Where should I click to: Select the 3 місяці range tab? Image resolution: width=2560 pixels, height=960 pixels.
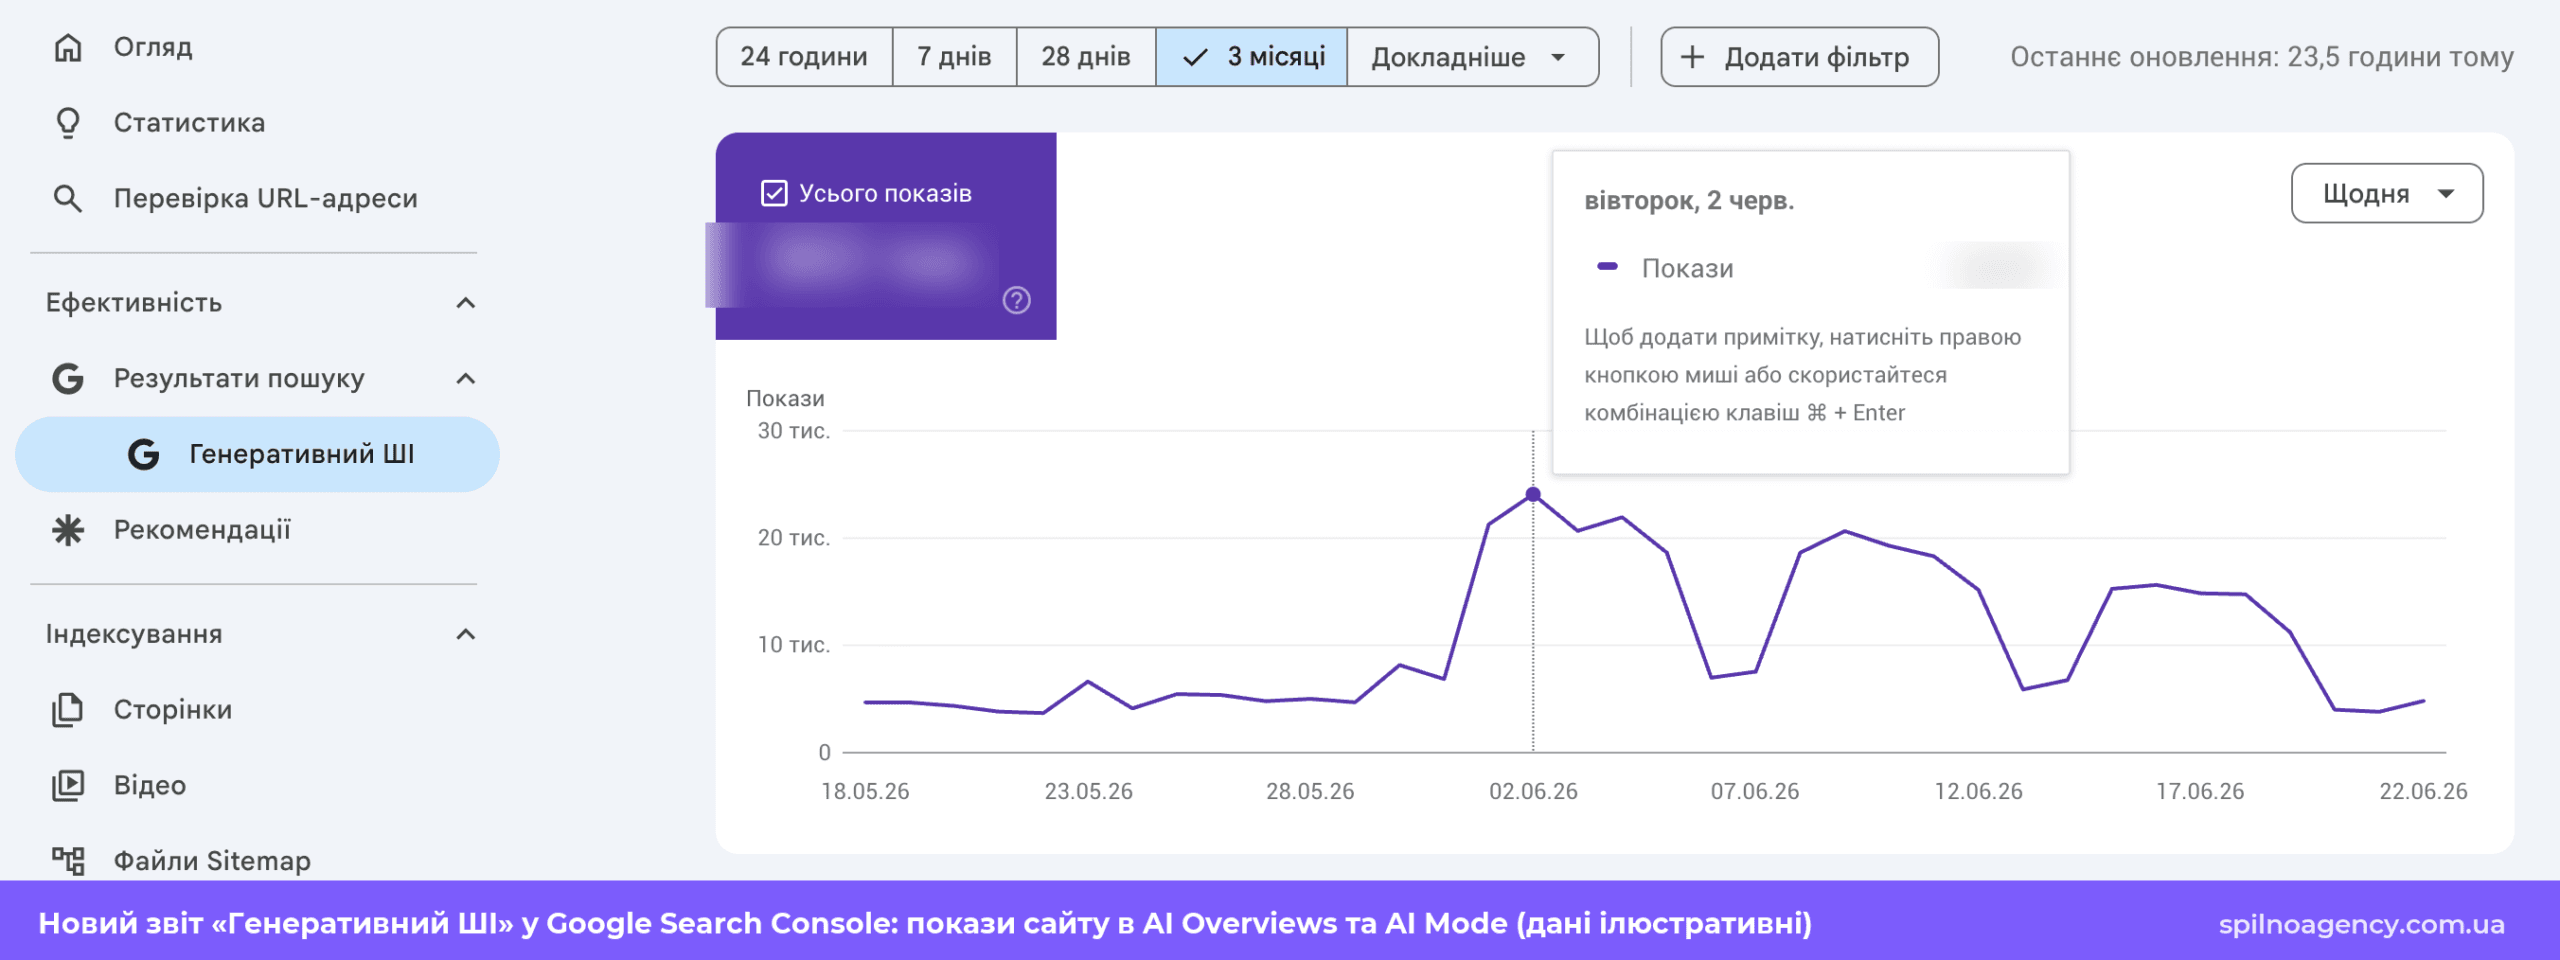pos(1251,57)
